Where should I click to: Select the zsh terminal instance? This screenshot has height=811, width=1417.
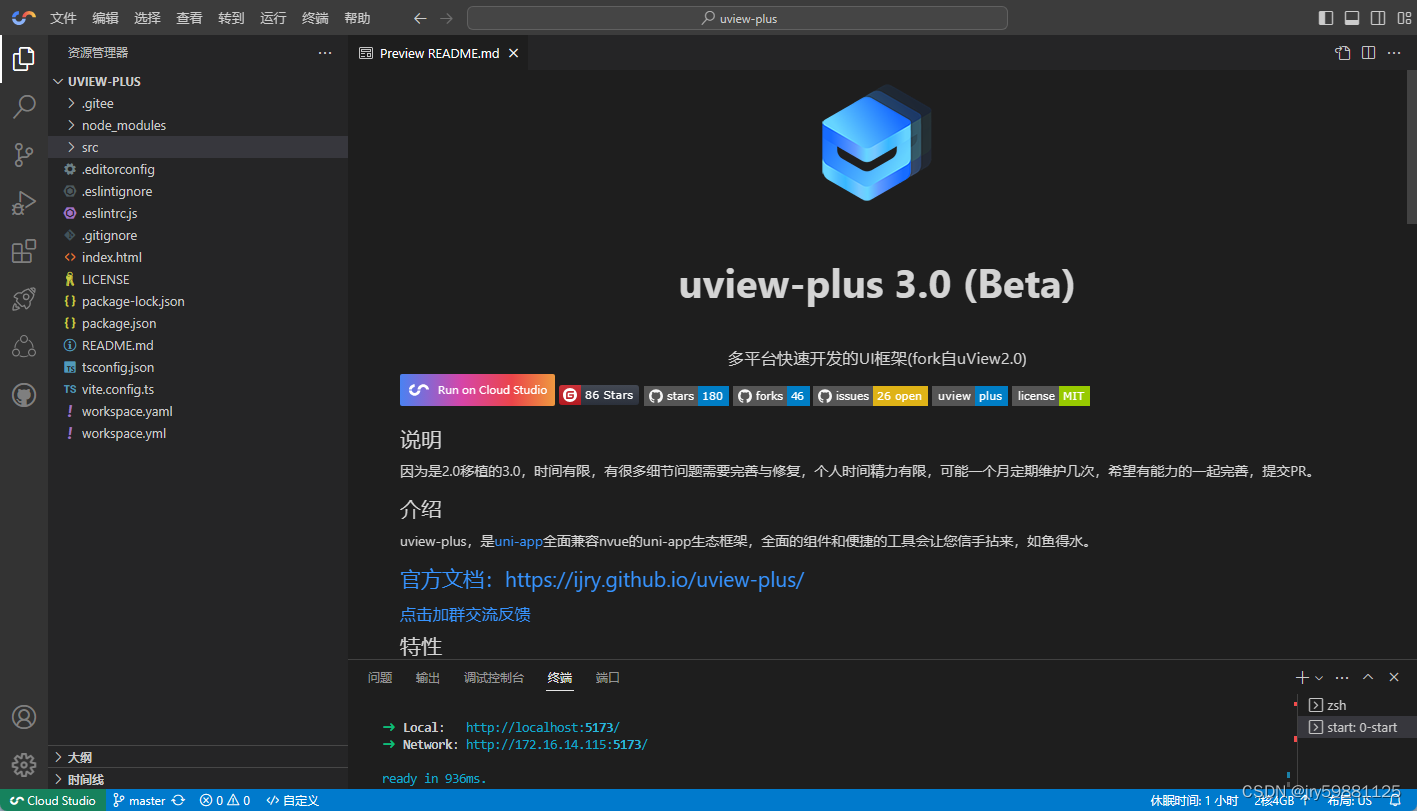tap(1356, 705)
